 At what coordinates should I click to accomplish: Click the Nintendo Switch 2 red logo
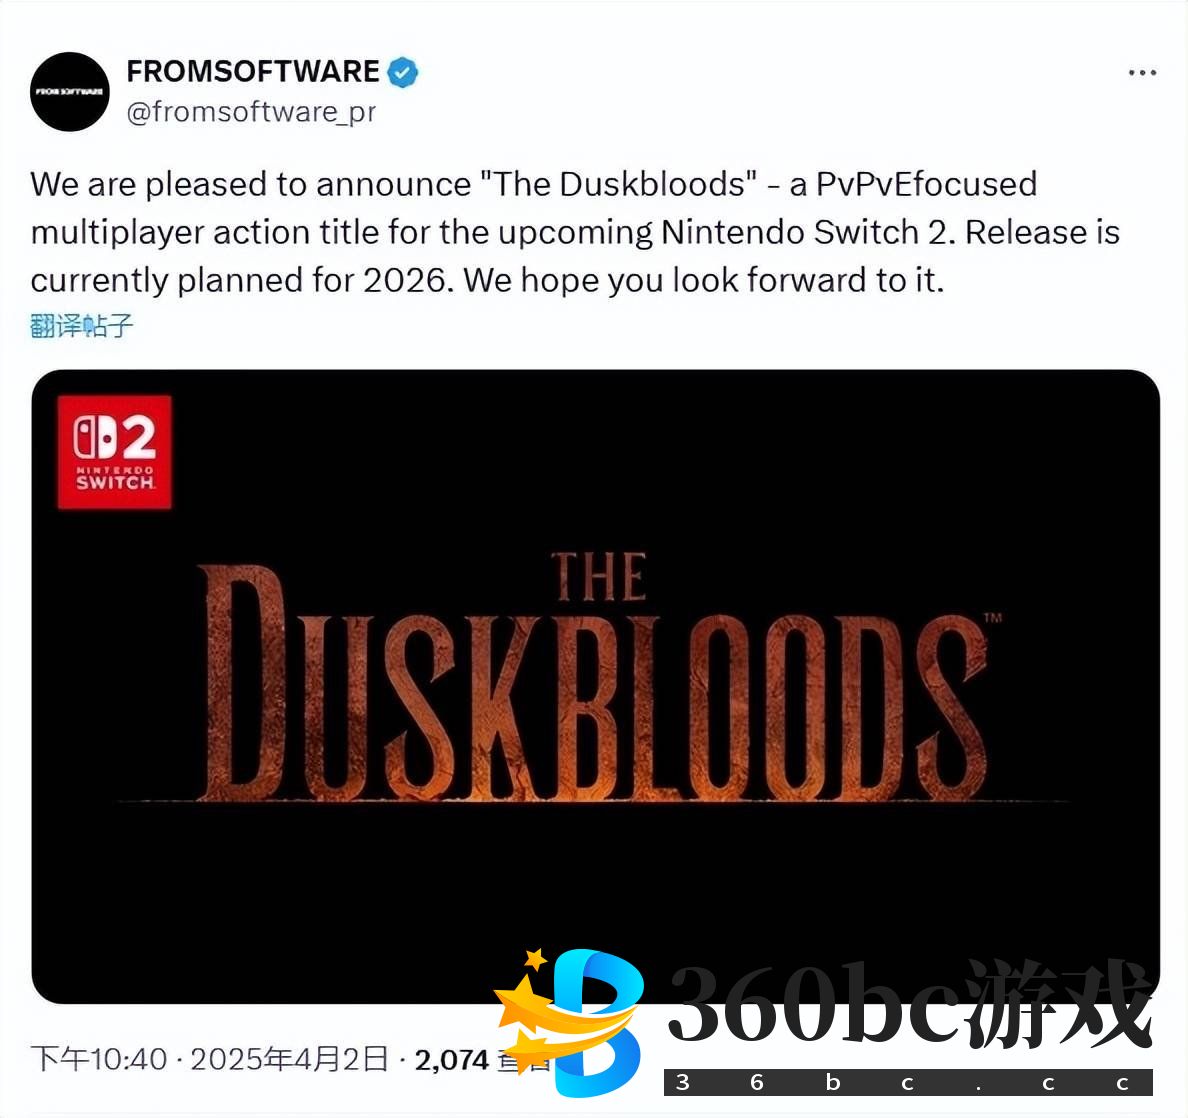pos(114,452)
